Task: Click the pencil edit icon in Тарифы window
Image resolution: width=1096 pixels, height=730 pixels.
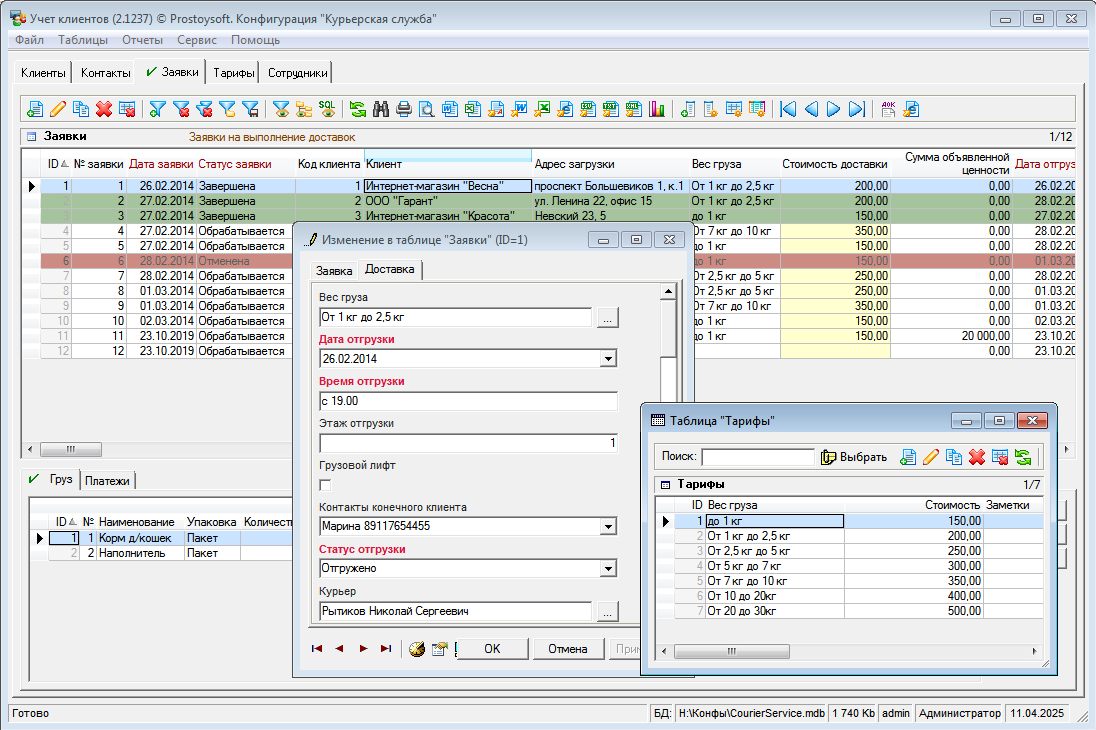Action: 930,457
